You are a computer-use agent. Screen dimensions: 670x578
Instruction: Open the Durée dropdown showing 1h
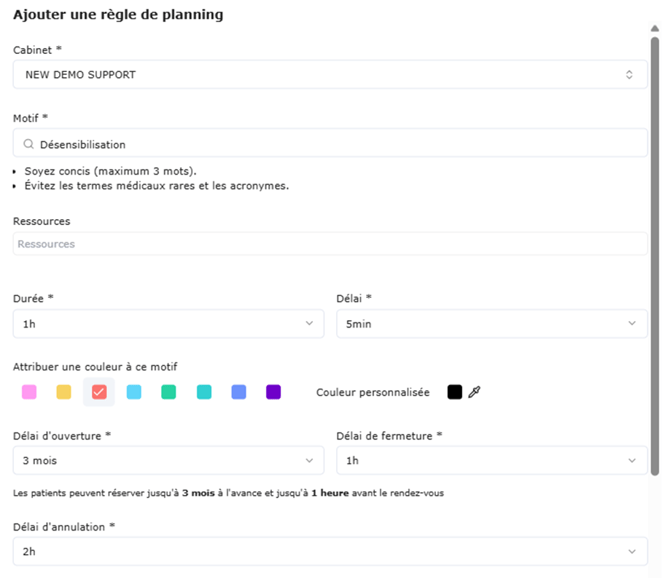pyautogui.click(x=168, y=323)
